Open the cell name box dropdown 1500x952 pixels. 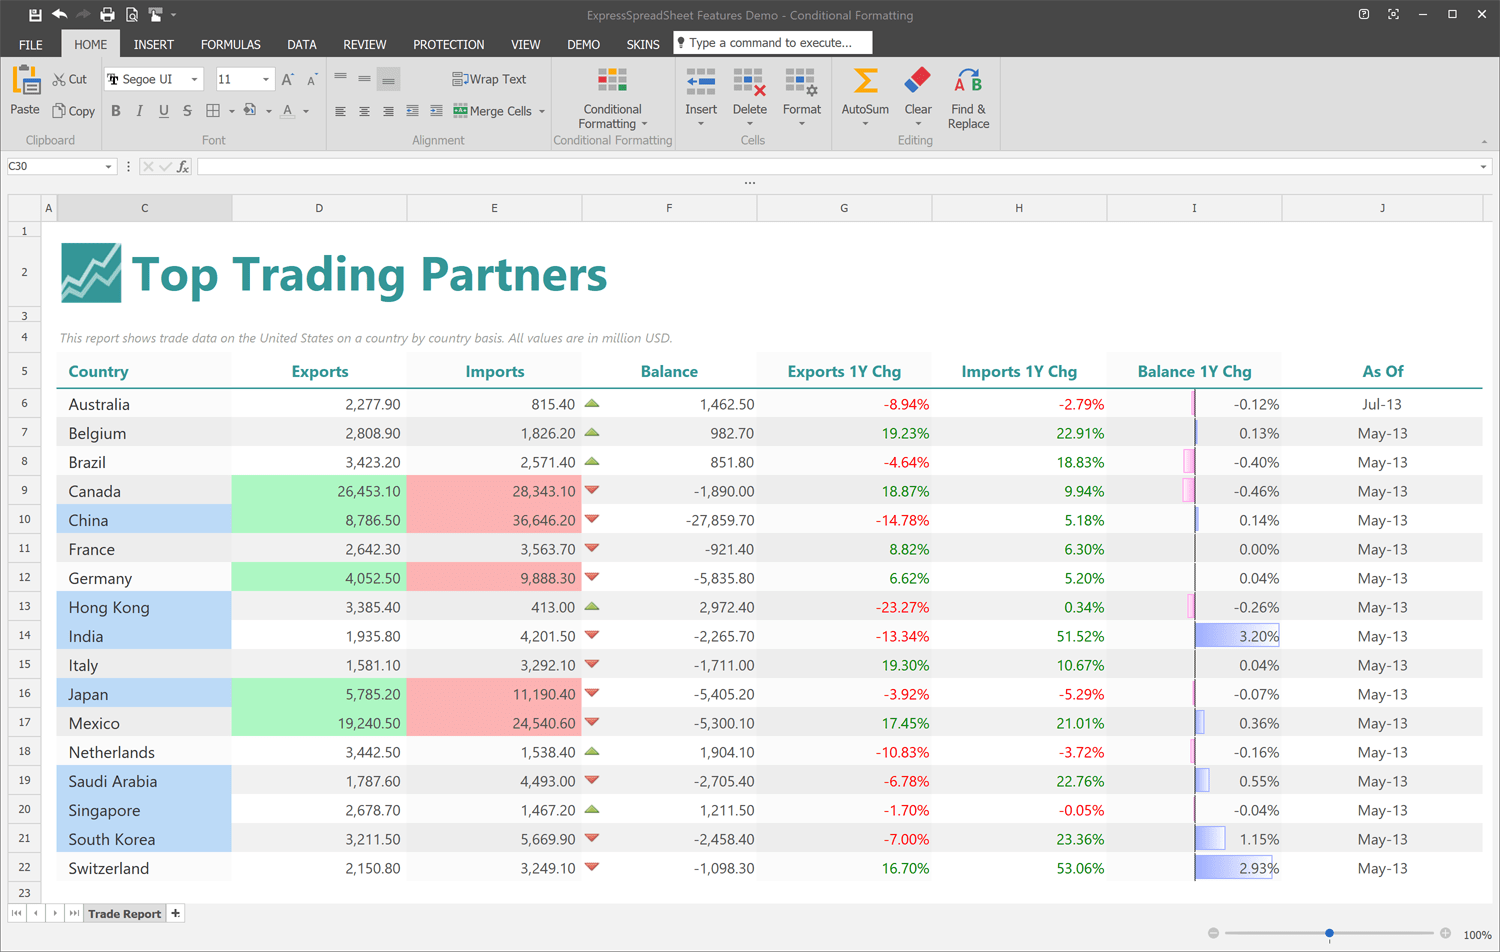click(108, 167)
